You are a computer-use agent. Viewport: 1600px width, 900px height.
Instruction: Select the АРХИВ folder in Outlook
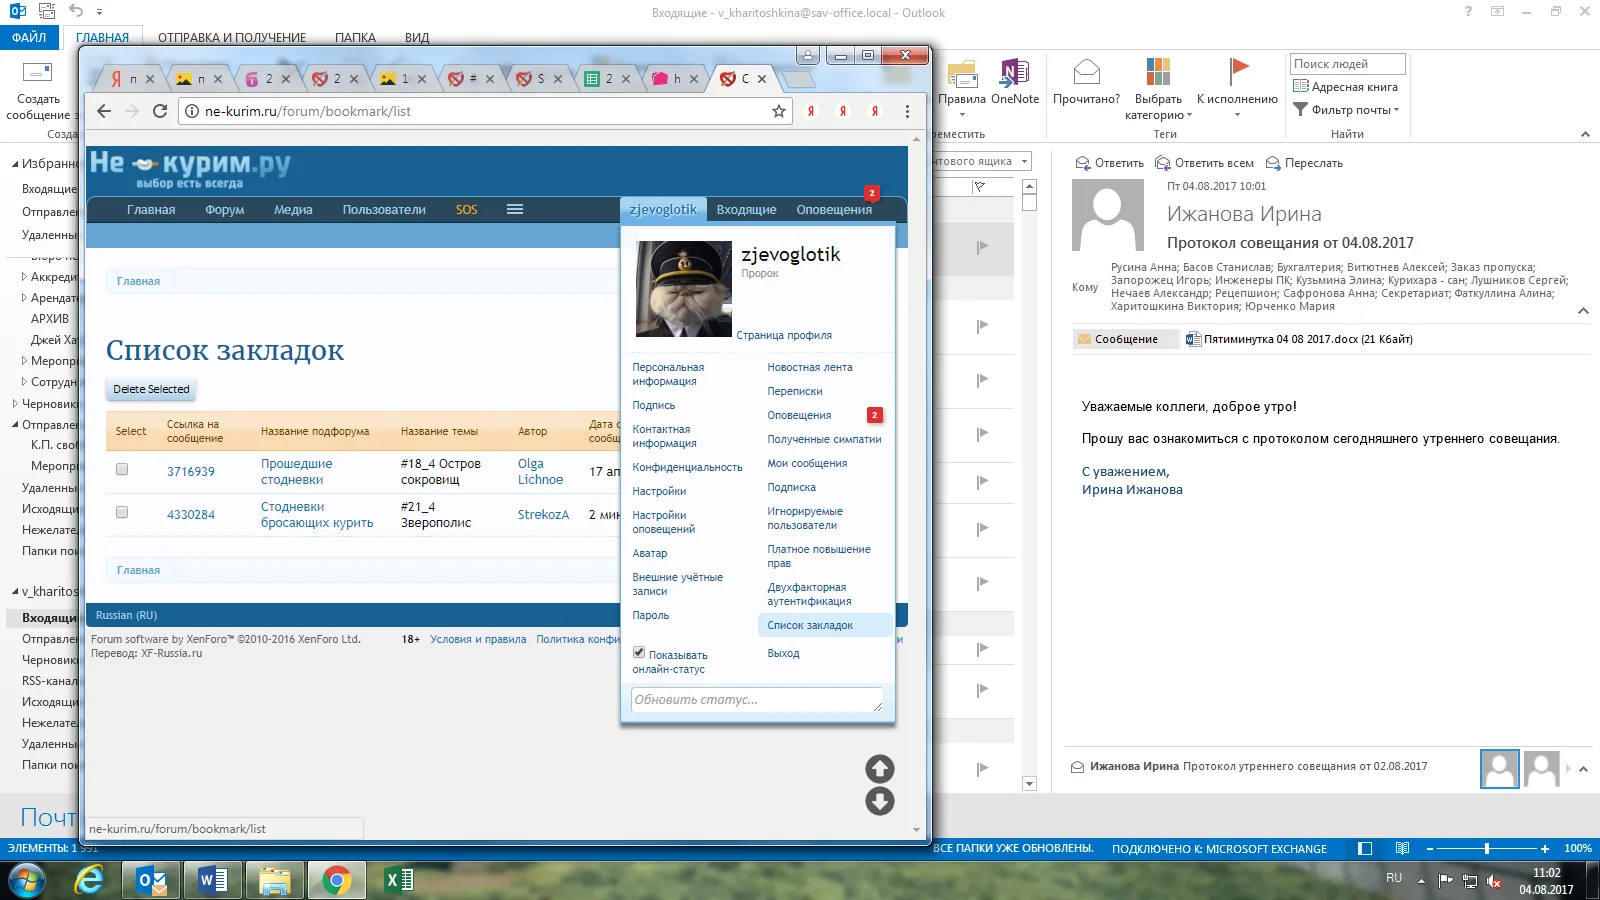click(50, 319)
